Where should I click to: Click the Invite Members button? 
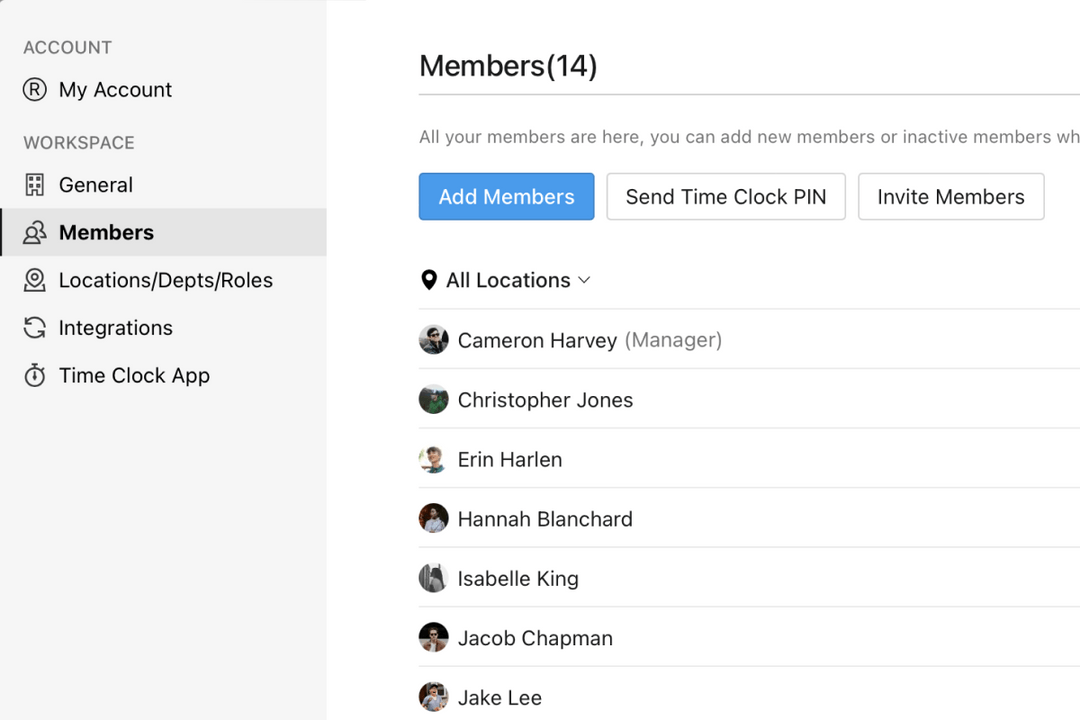pyautogui.click(x=950, y=196)
